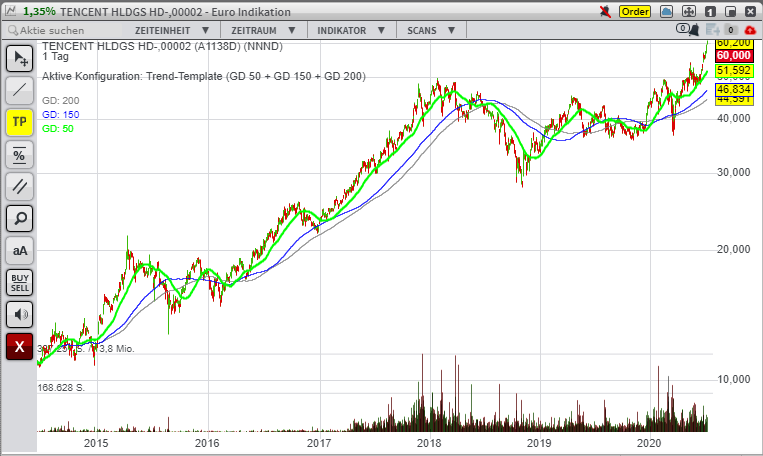Click the 2017 year label on time axis
The image size is (763, 456).
point(319,443)
